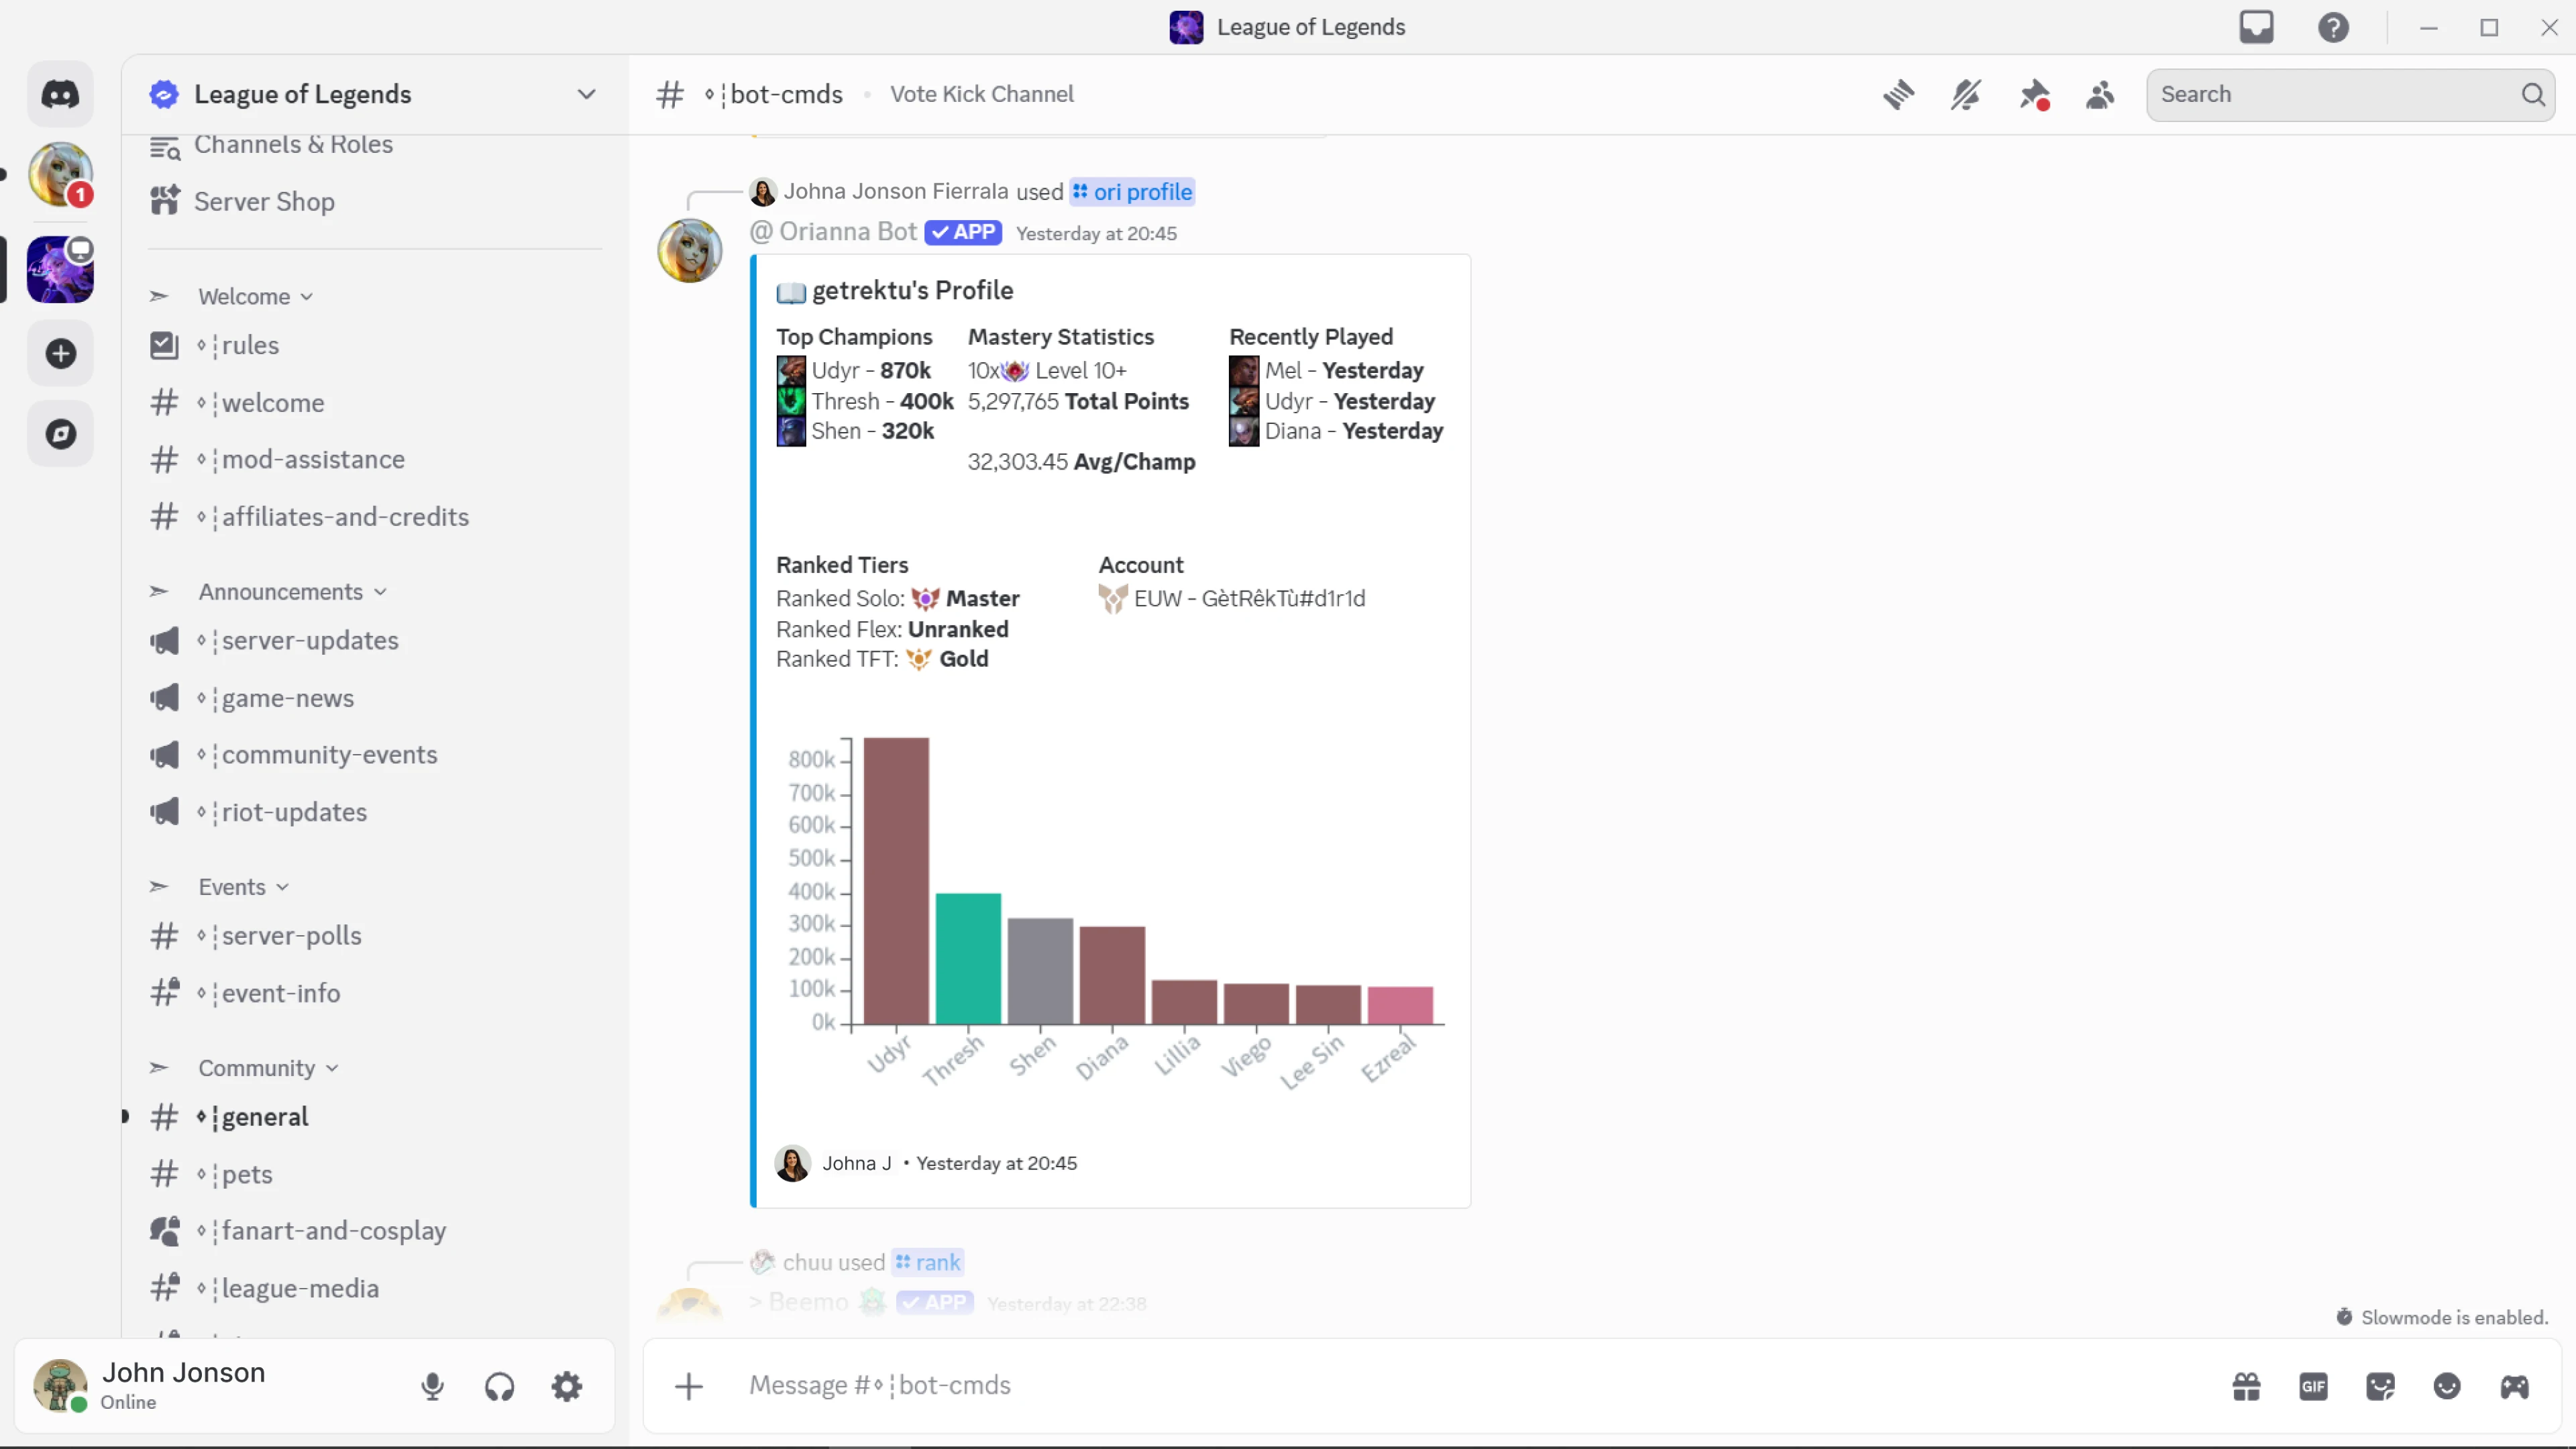Open Channels & Roles
Screen dimensions: 2576x1449
pos(293,145)
